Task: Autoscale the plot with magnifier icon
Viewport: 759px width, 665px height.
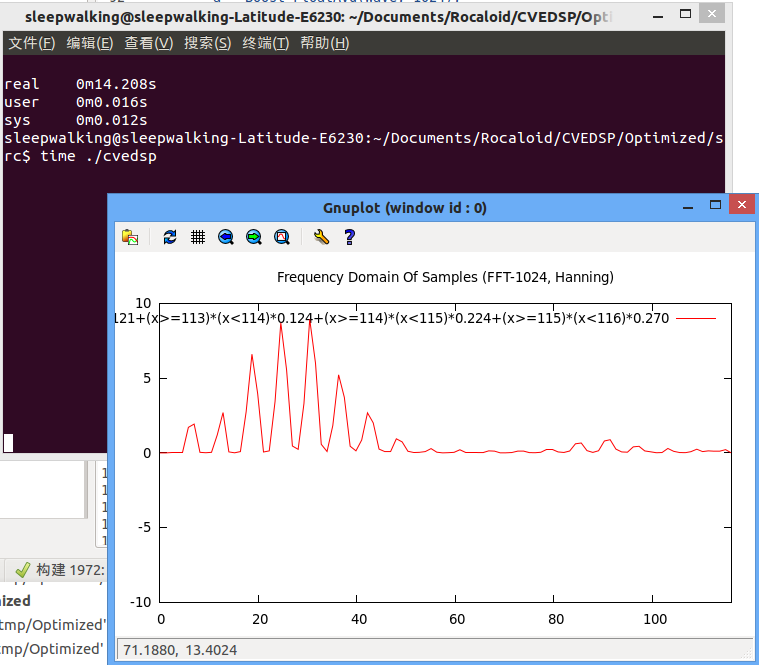Action: [x=282, y=237]
